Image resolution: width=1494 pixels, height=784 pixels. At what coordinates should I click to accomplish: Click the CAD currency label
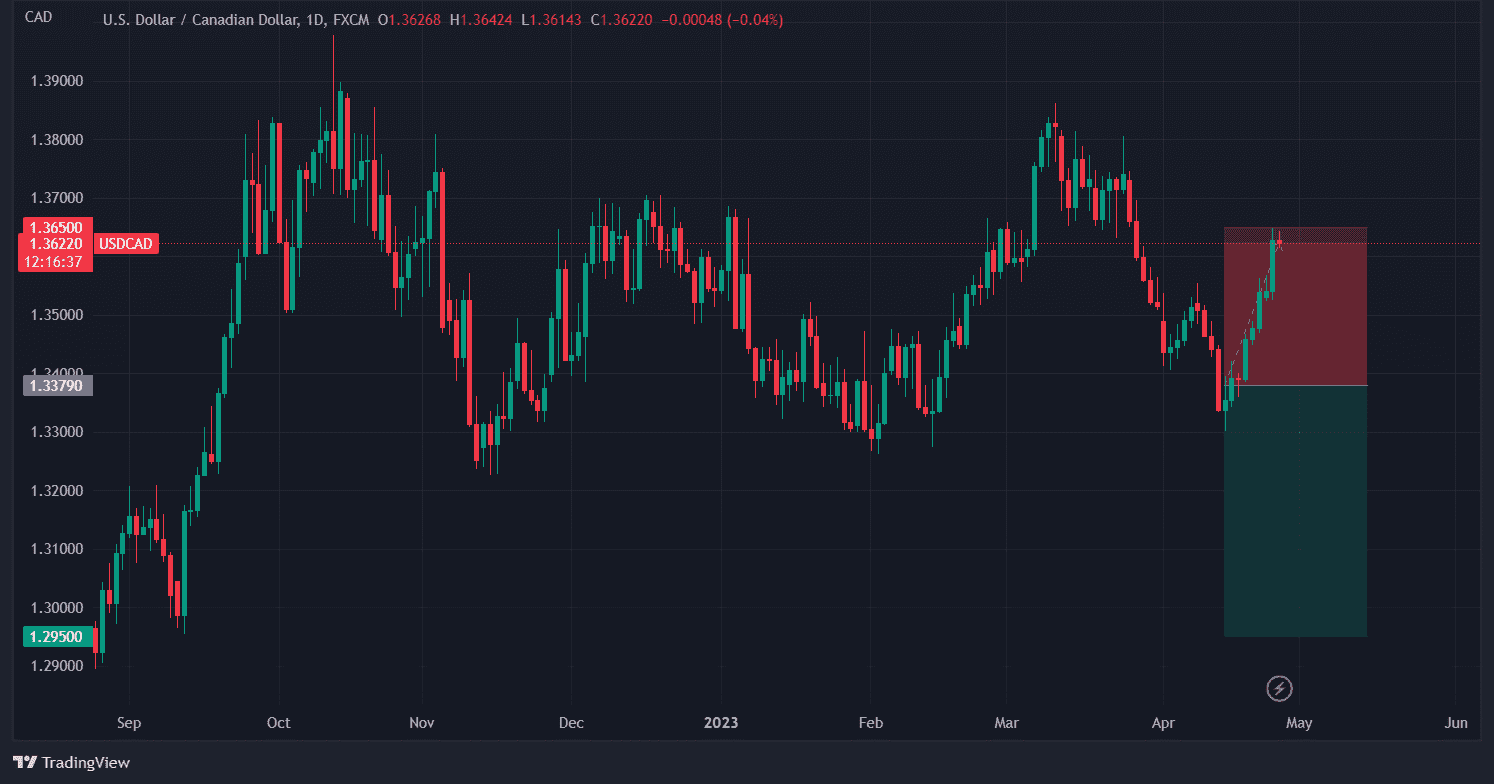click(39, 17)
